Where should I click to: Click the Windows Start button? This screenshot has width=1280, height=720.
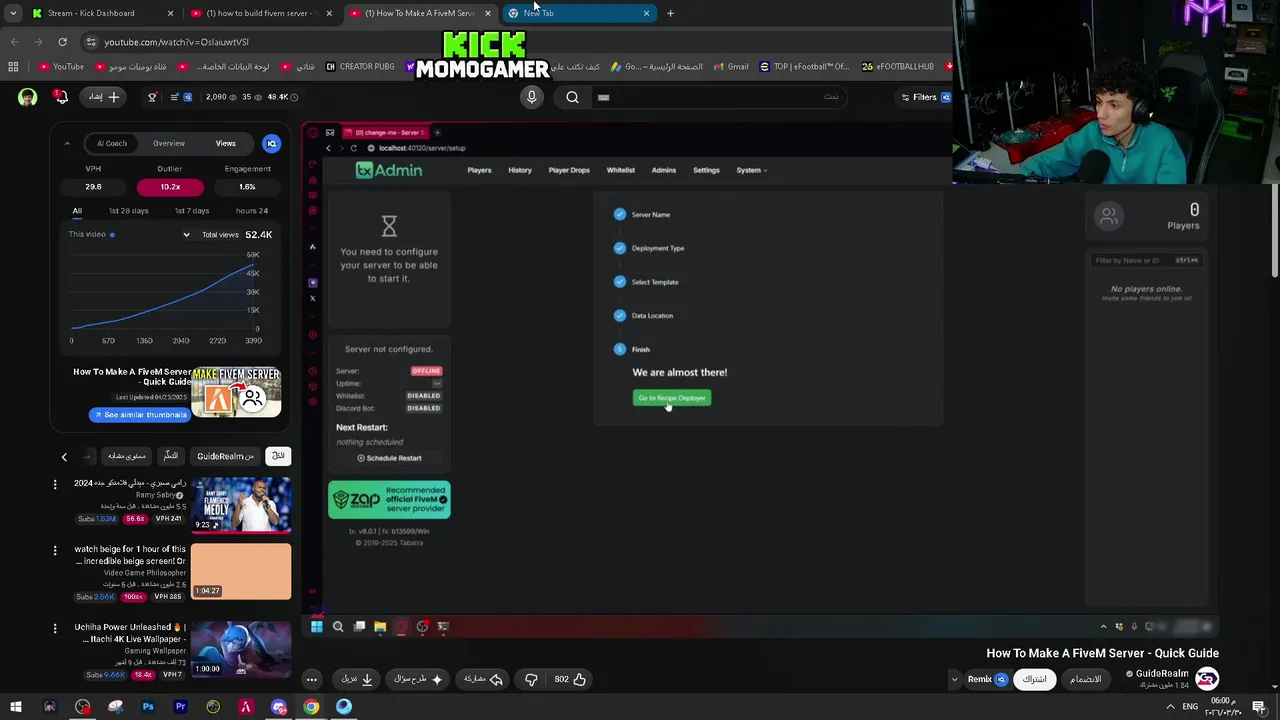click(x=16, y=707)
